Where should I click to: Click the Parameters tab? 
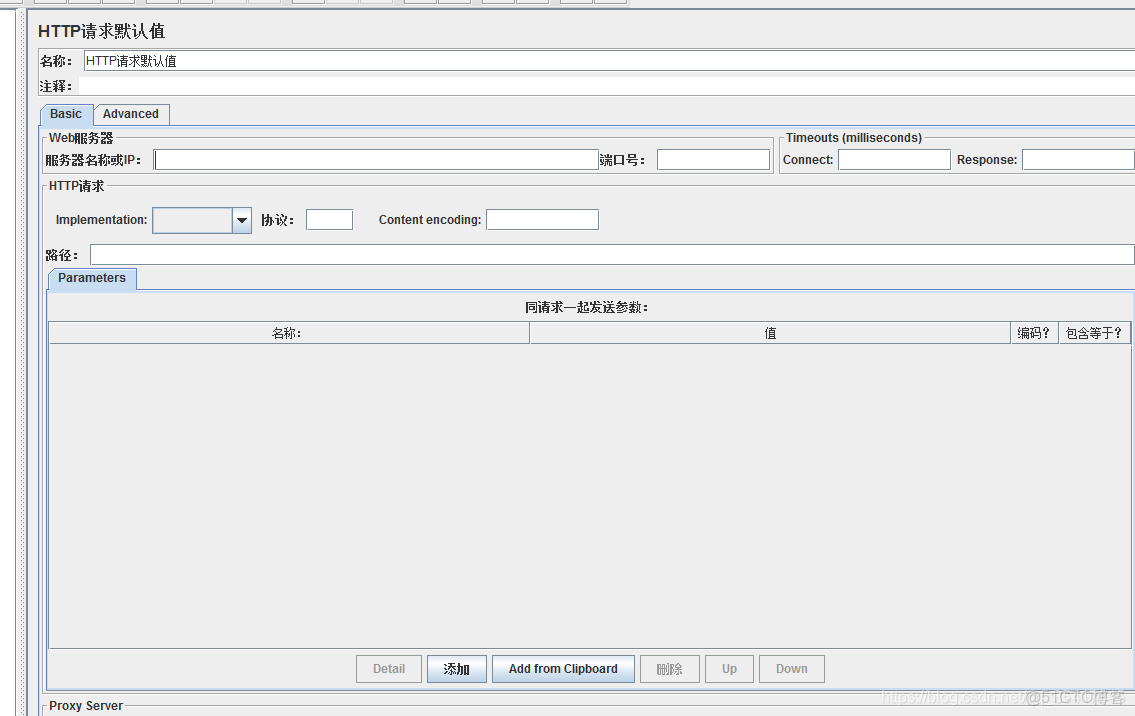[x=91, y=278]
